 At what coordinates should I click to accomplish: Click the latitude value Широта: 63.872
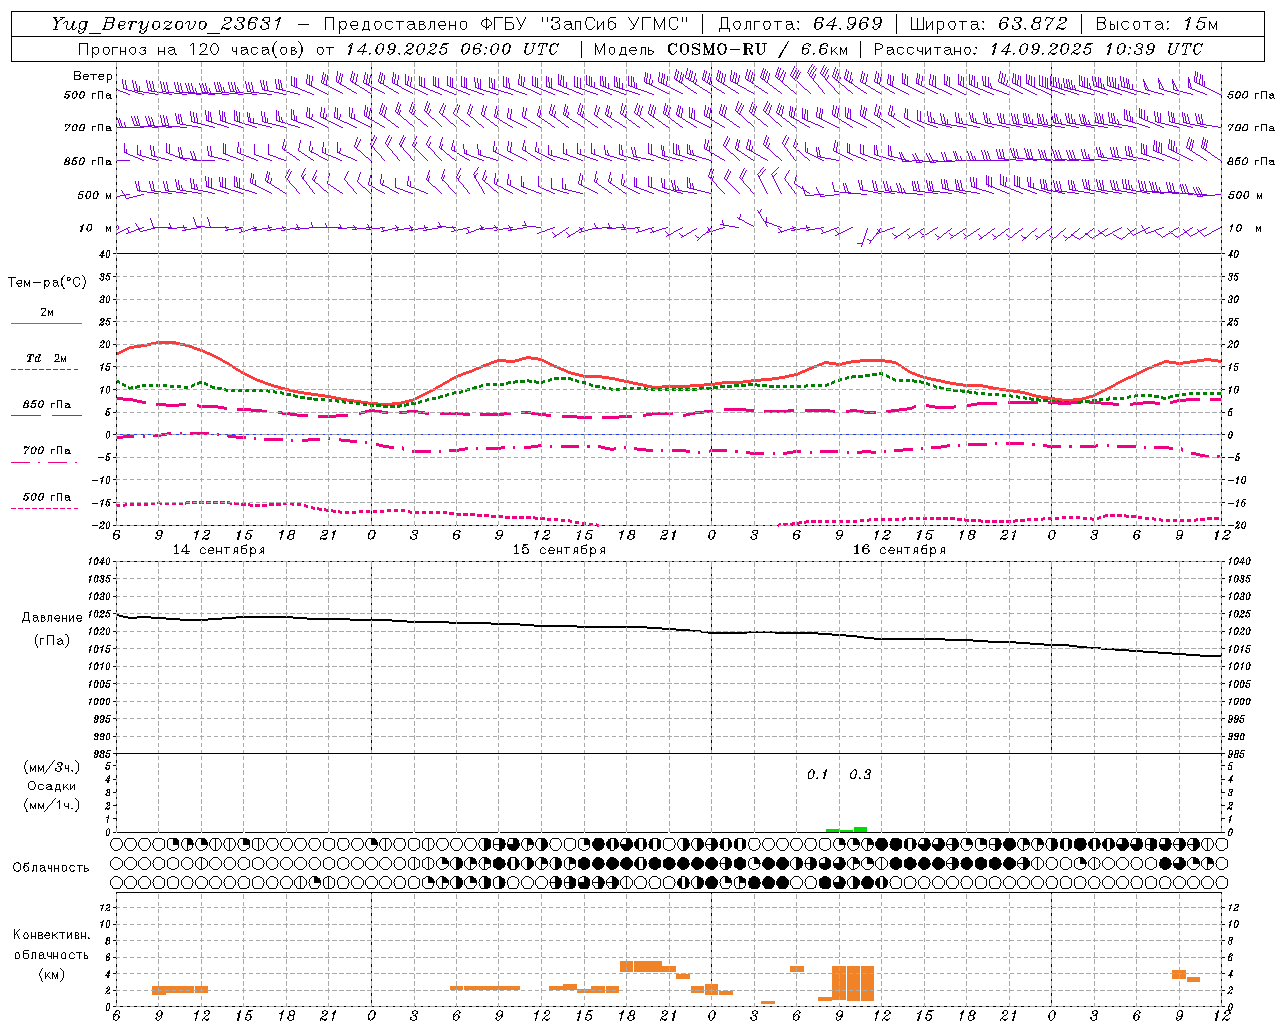pyautogui.click(x=989, y=24)
